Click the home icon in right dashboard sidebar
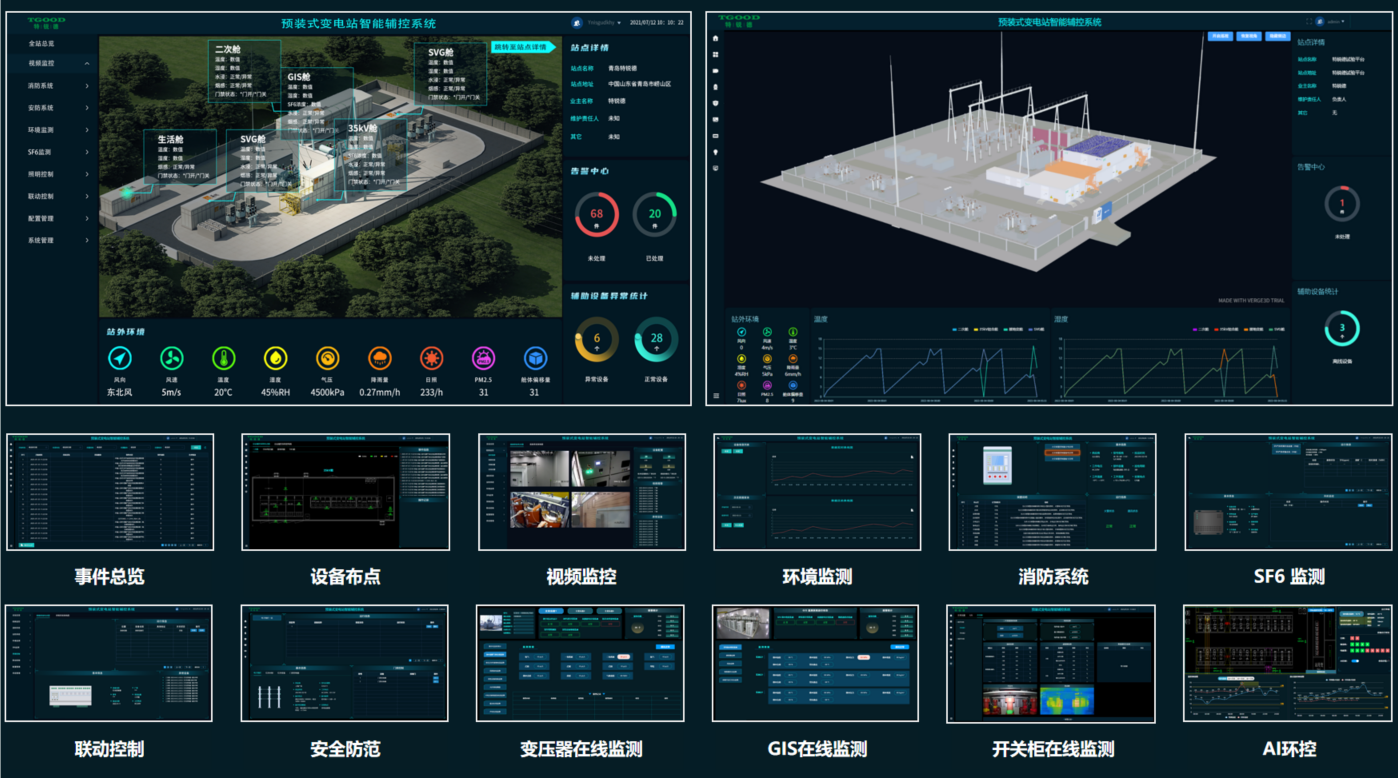Image resolution: width=1398 pixels, height=778 pixels. (x=716, y=39)
